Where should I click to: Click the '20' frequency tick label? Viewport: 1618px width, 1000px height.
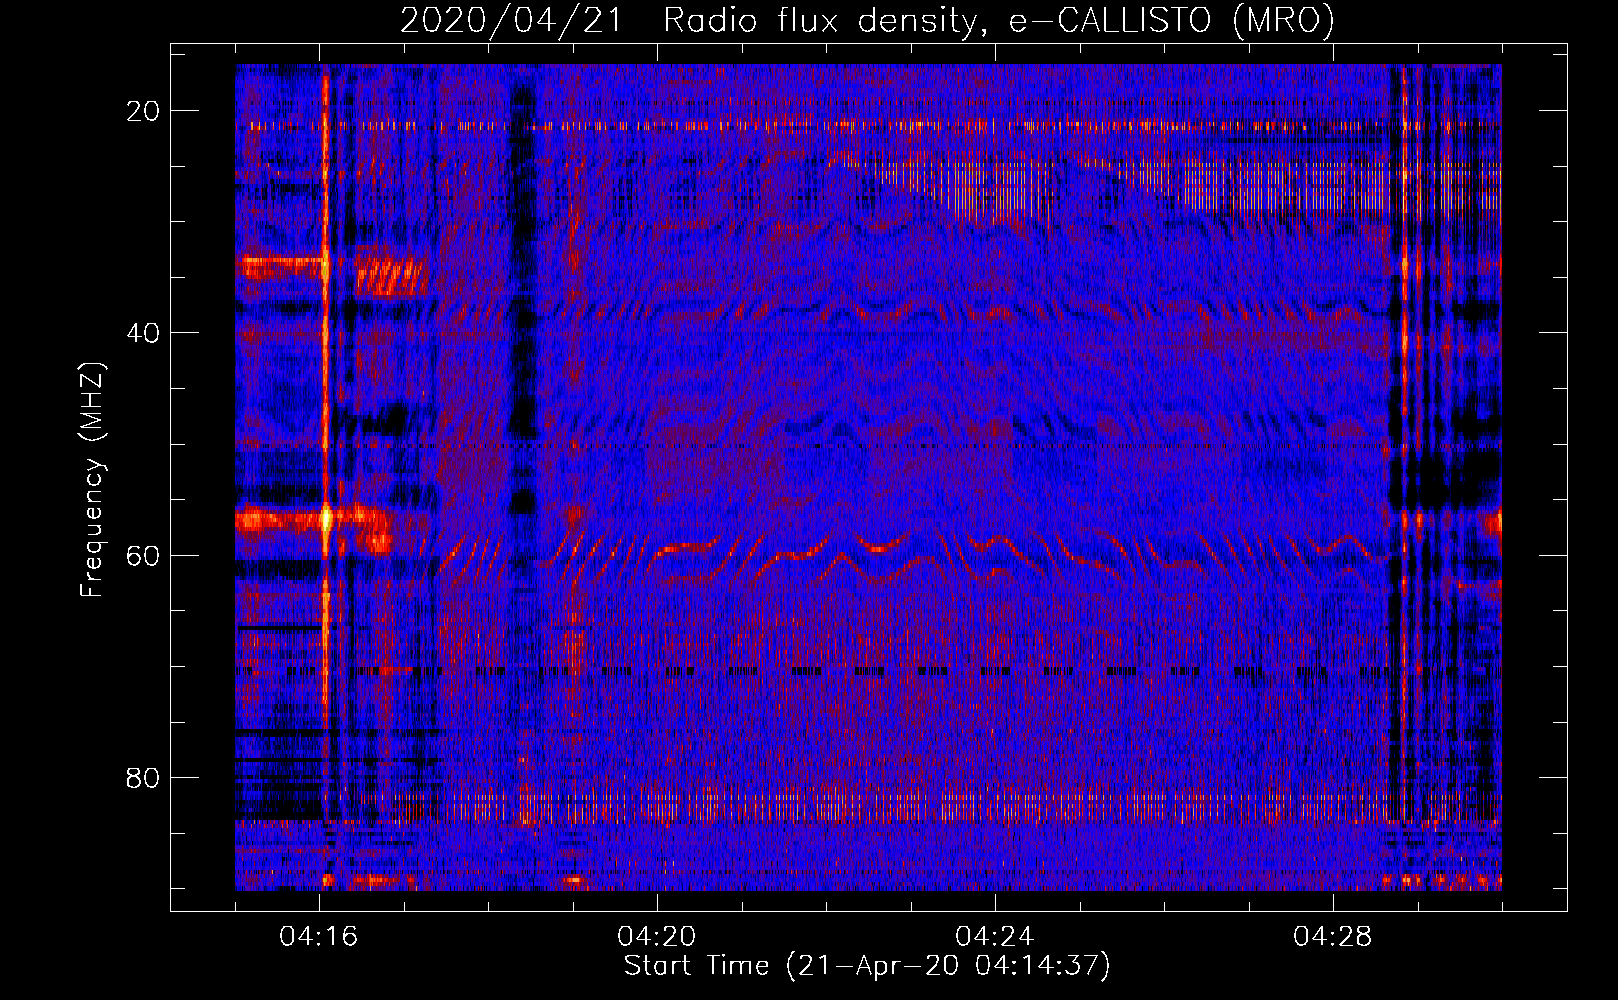[143, 111]
